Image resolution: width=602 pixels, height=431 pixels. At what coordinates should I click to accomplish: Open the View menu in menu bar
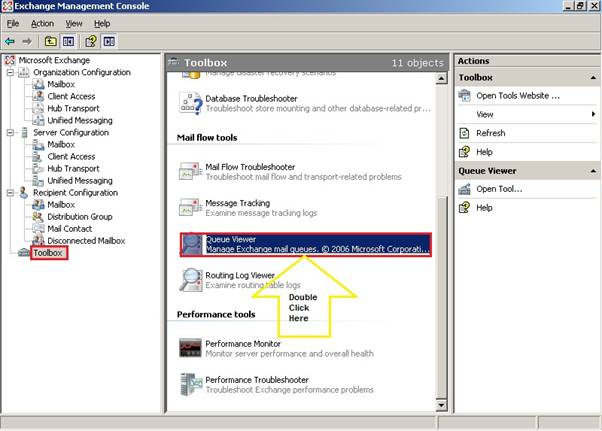pos(74,23)
